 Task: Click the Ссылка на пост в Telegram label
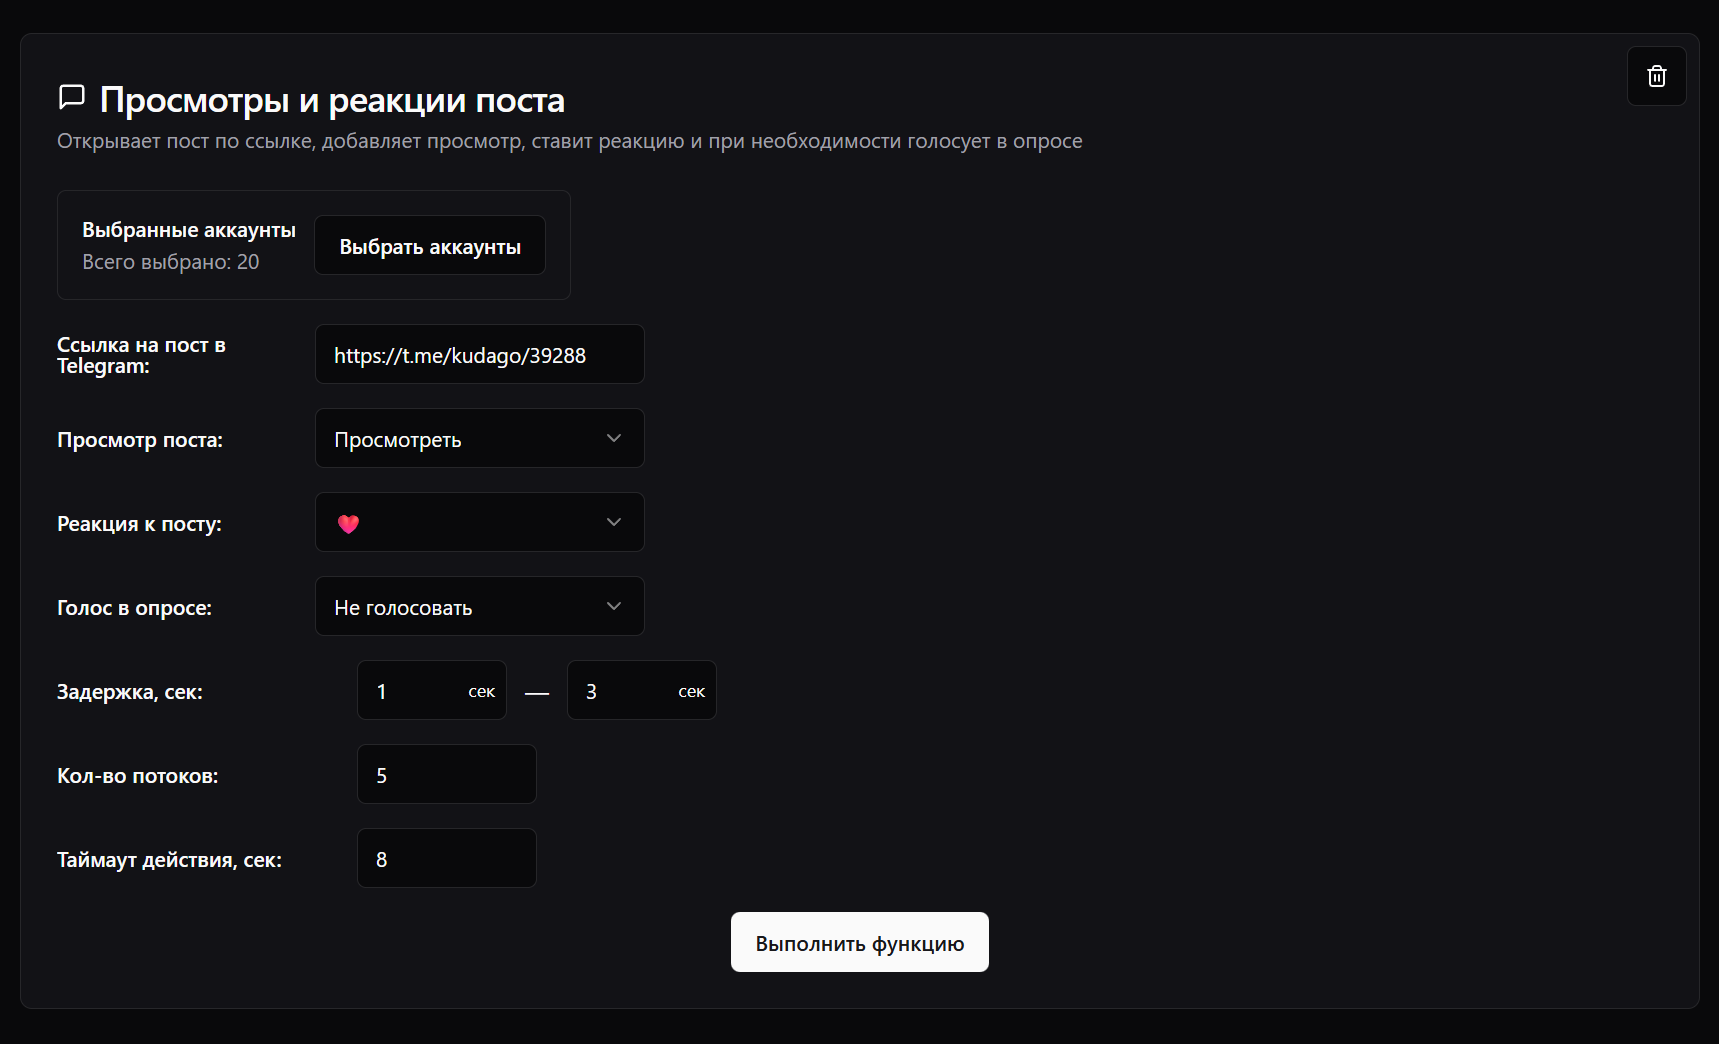click(x=141, y=355)
